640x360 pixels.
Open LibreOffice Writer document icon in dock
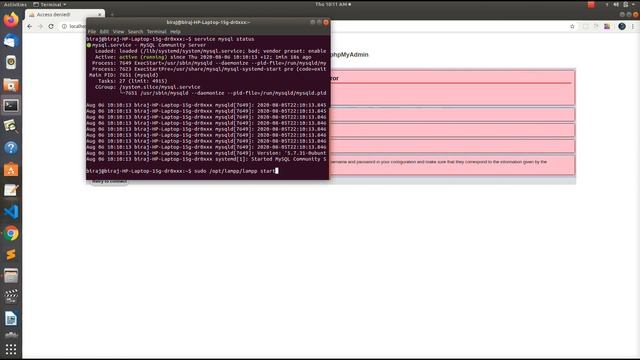pos(11,318)
